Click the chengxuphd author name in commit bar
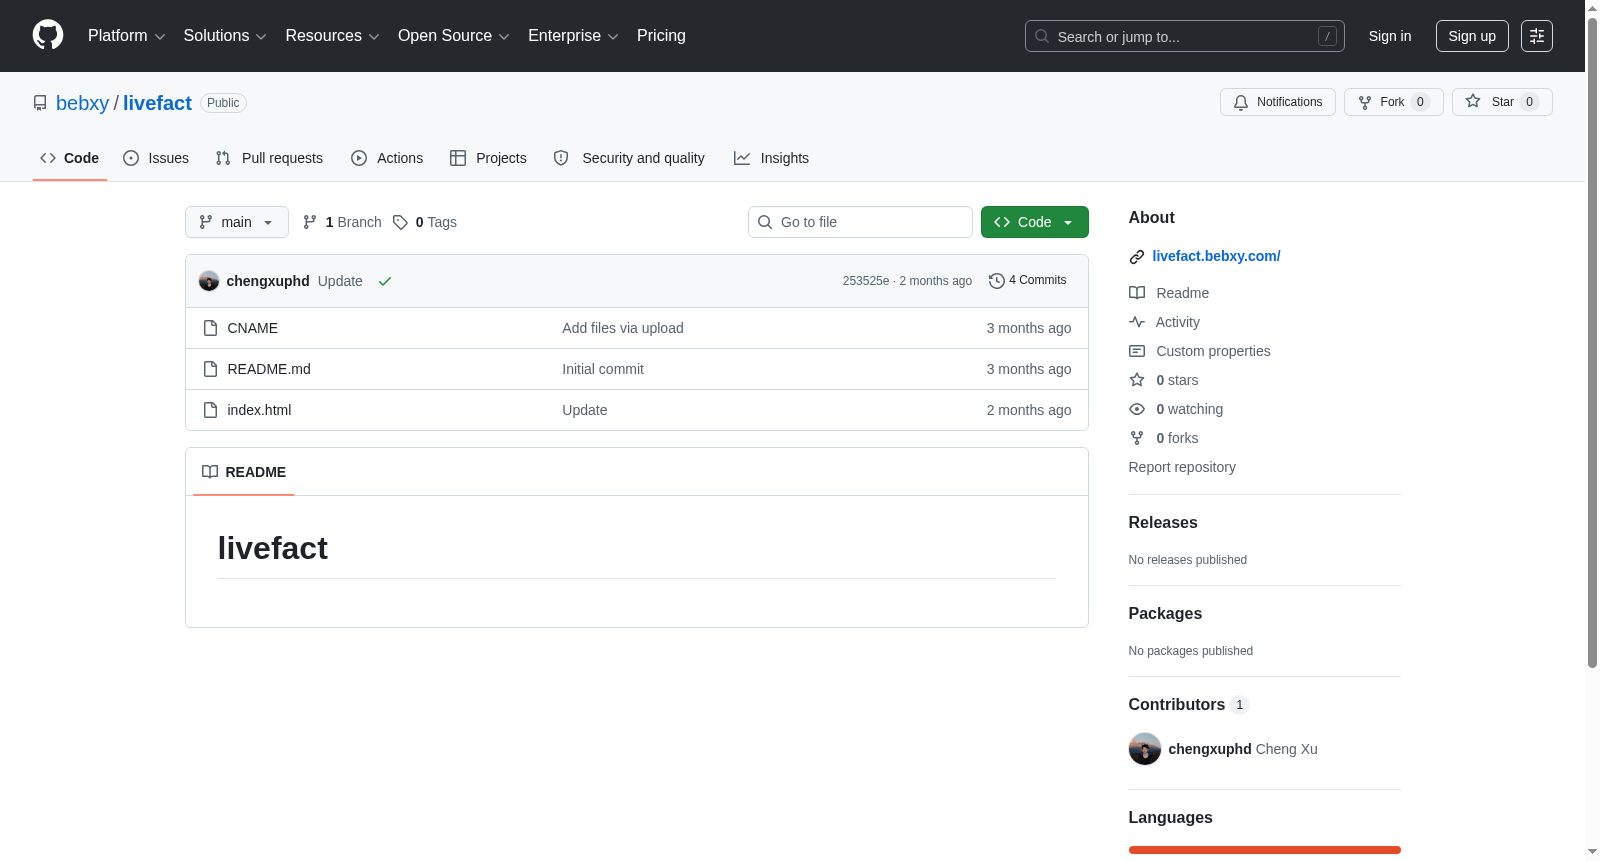The image size is (1600, 861). pos(268,281)
